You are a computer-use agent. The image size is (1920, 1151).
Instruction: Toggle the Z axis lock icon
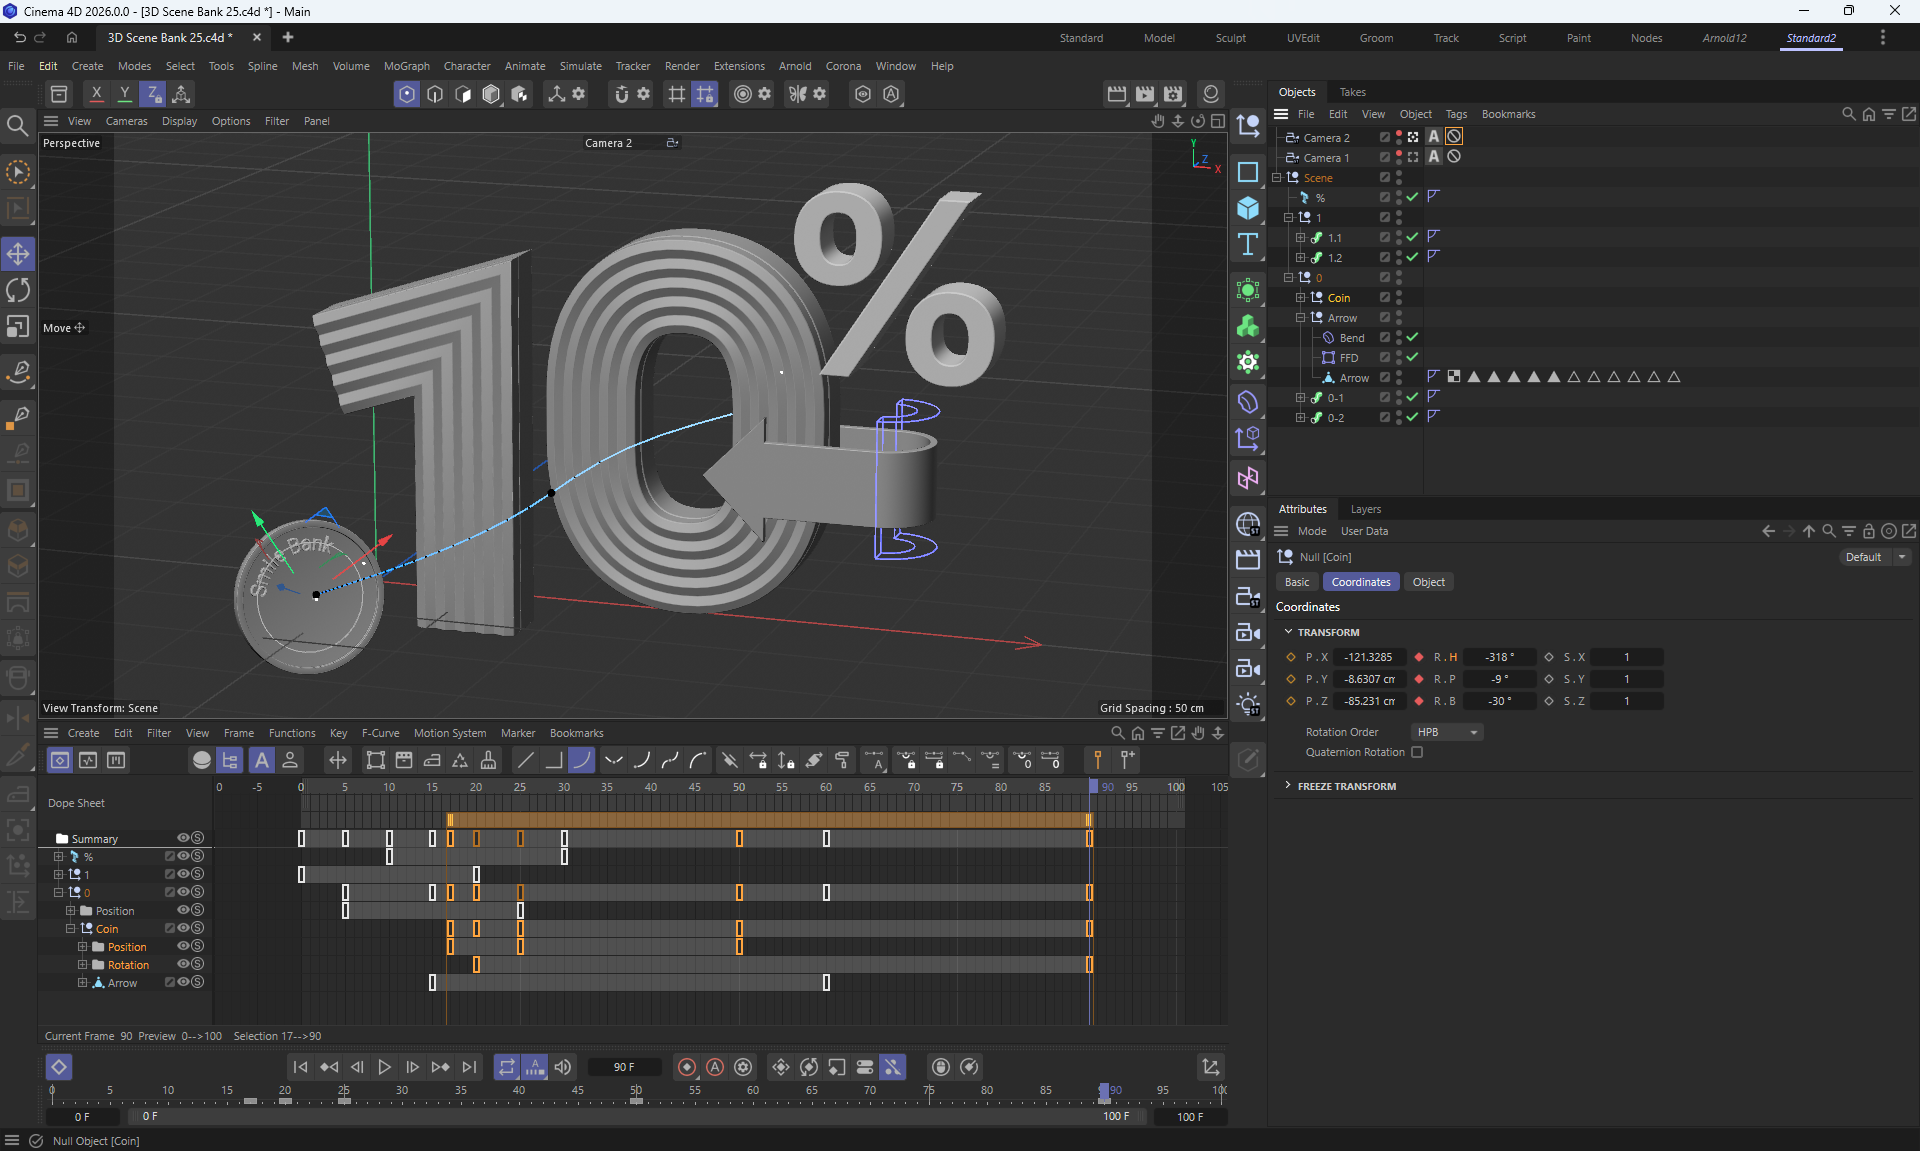click(153, 94)
